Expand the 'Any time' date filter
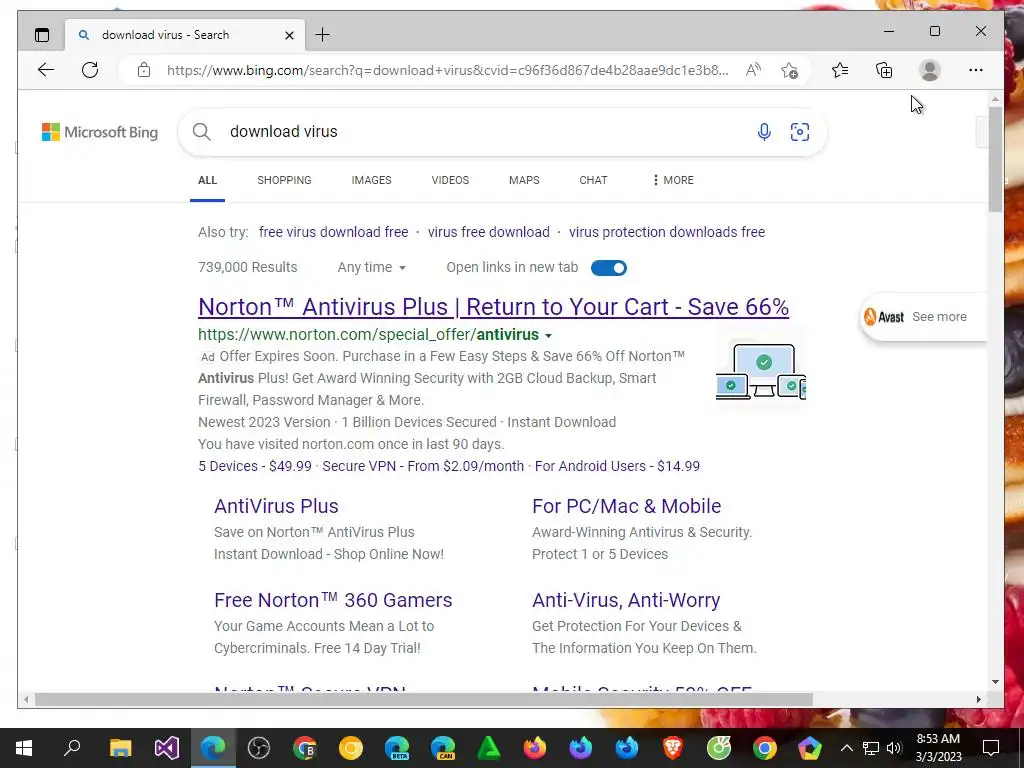The width and height of the screenshot is (1024, 768). click(371, 267)
